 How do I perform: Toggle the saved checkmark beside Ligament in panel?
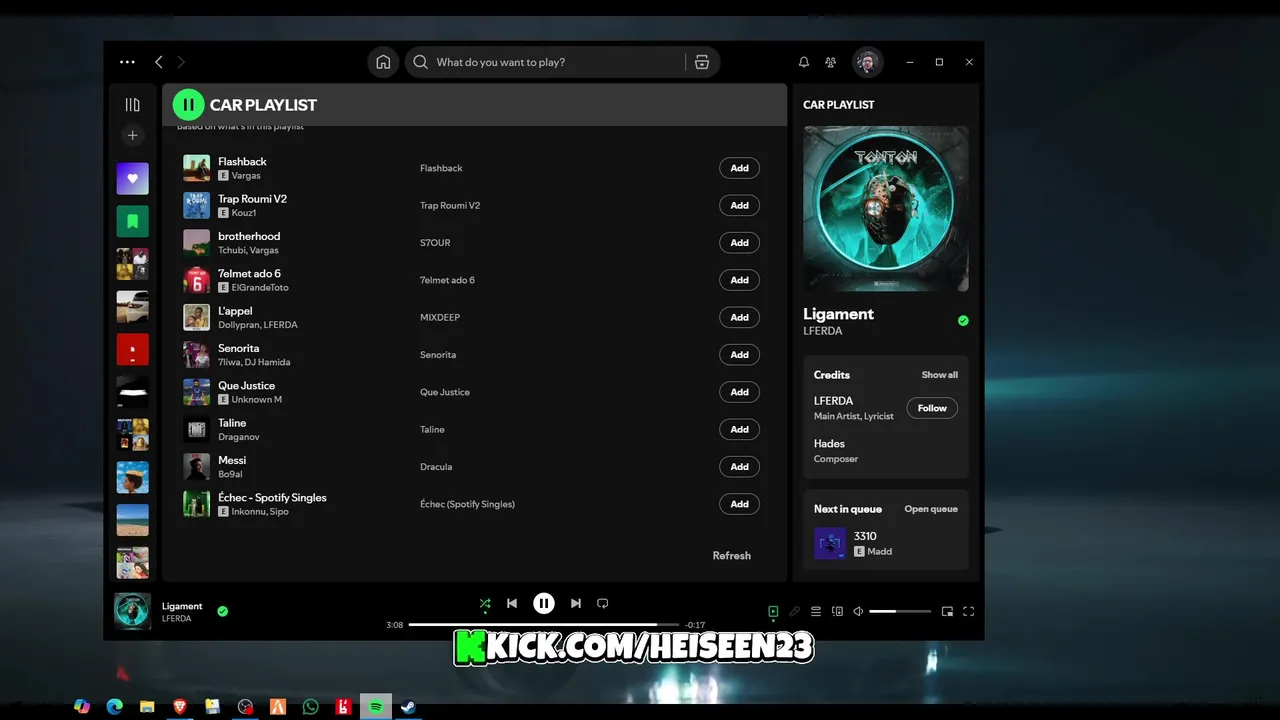point(963,321)
